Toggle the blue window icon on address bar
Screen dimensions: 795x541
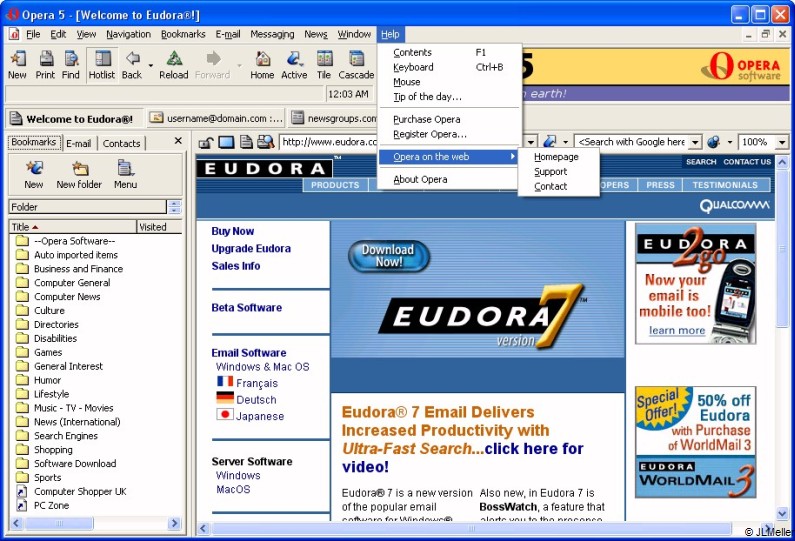(226, 142)
